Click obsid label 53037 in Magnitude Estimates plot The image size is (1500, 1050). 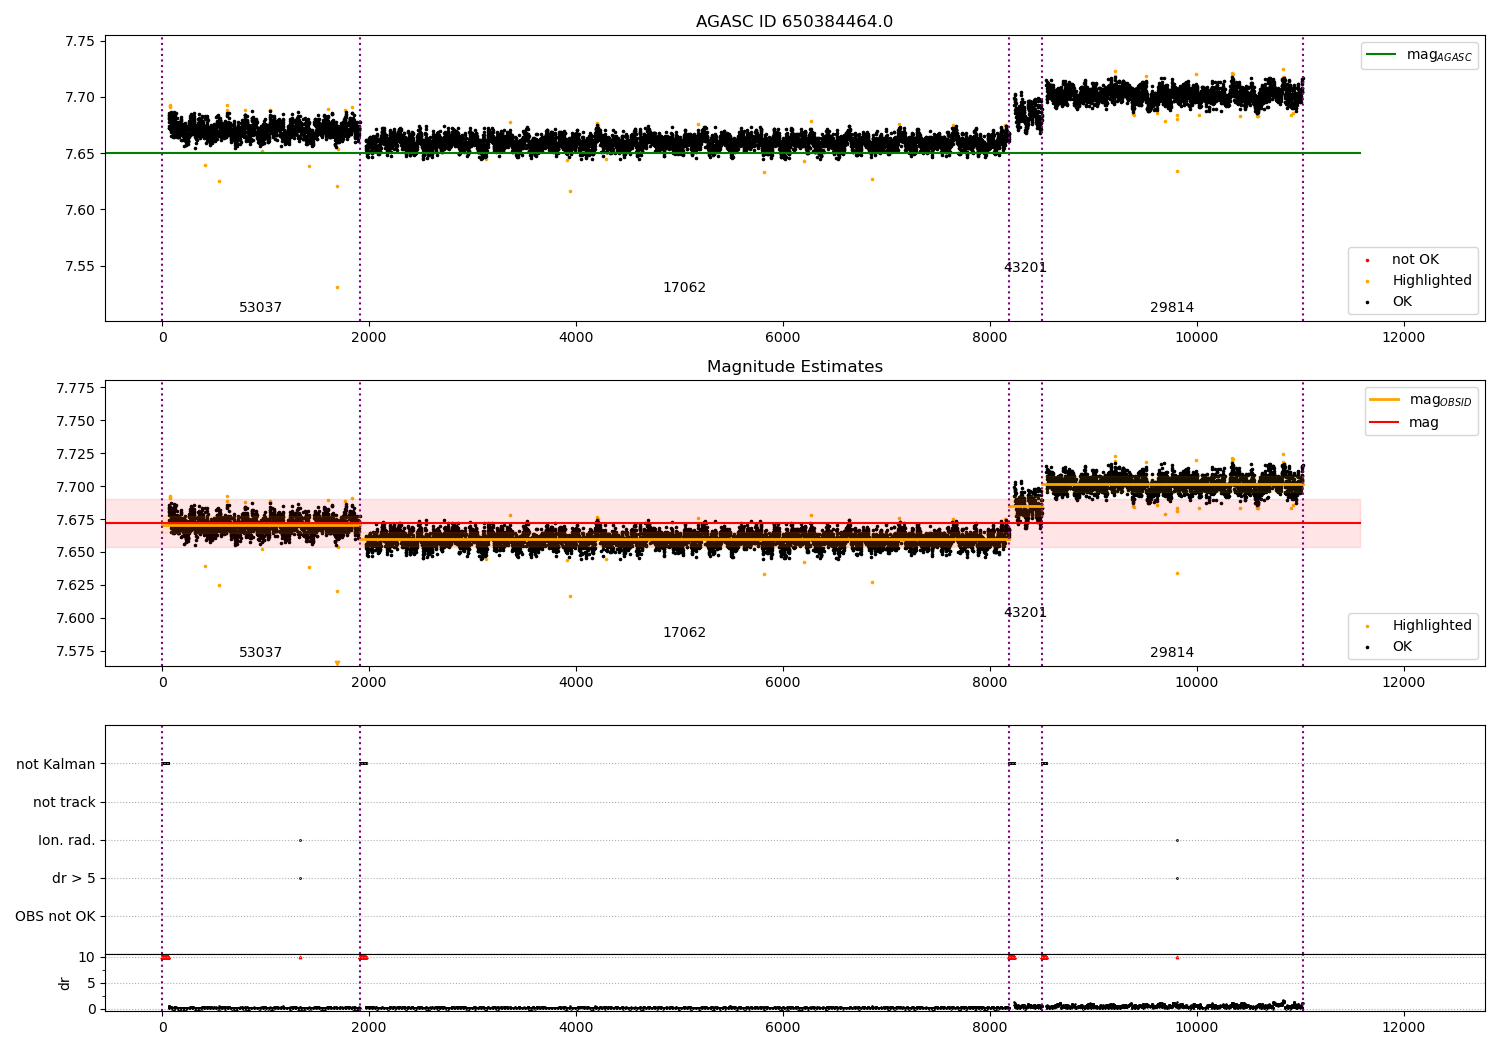point(260,653)
